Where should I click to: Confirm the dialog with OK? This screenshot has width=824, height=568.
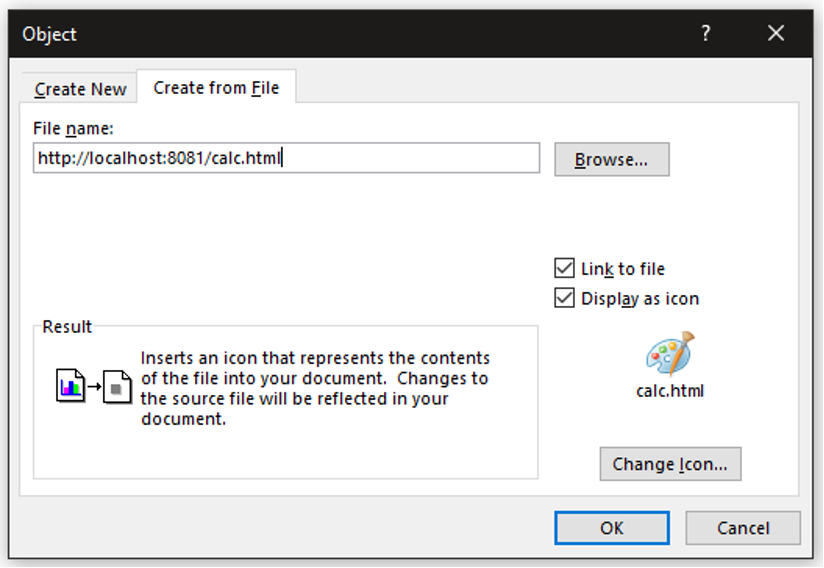(611, 528)
